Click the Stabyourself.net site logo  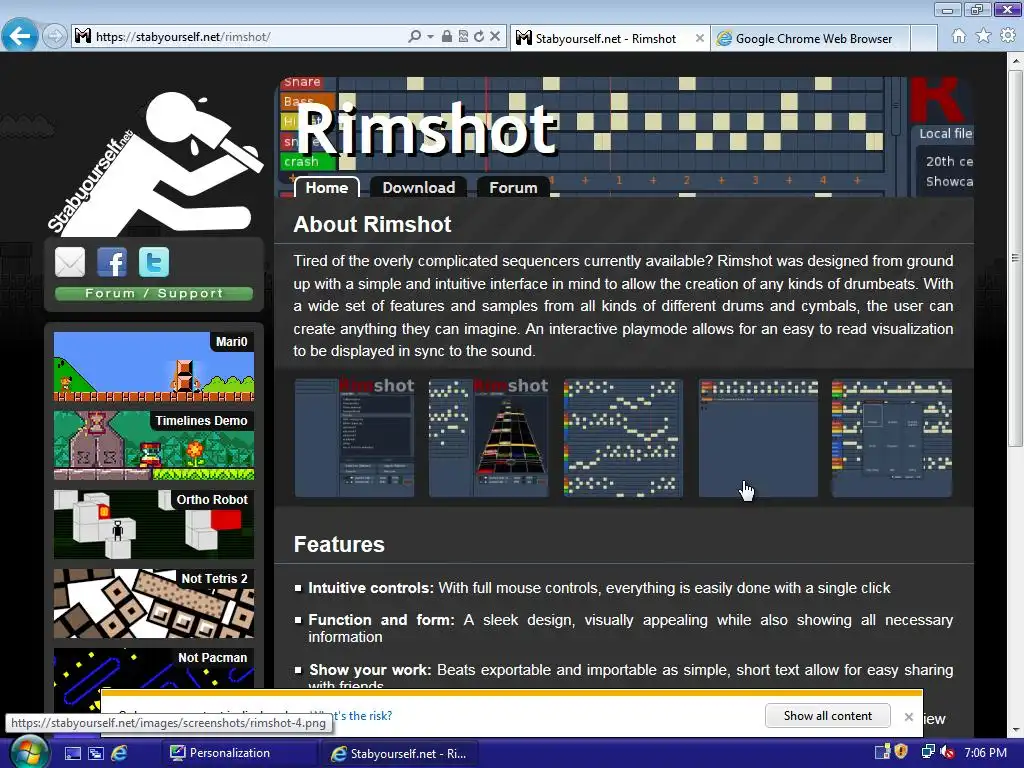(x=155, y=163)
